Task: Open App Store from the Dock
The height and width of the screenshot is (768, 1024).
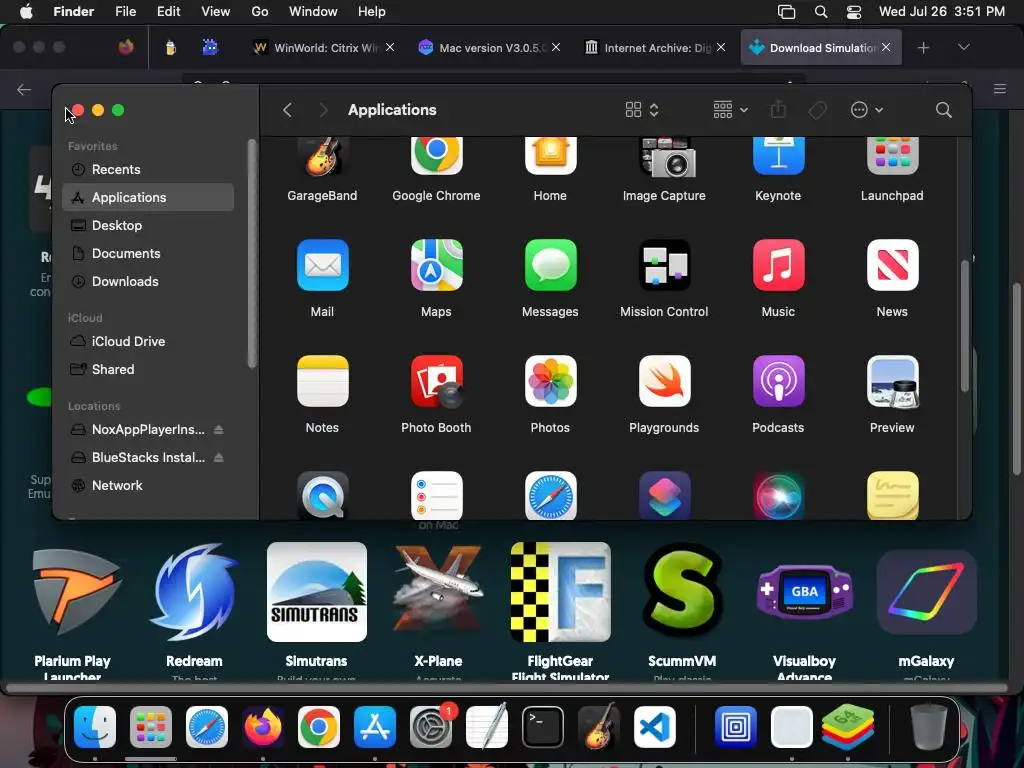Action: (x=375, y=727)
